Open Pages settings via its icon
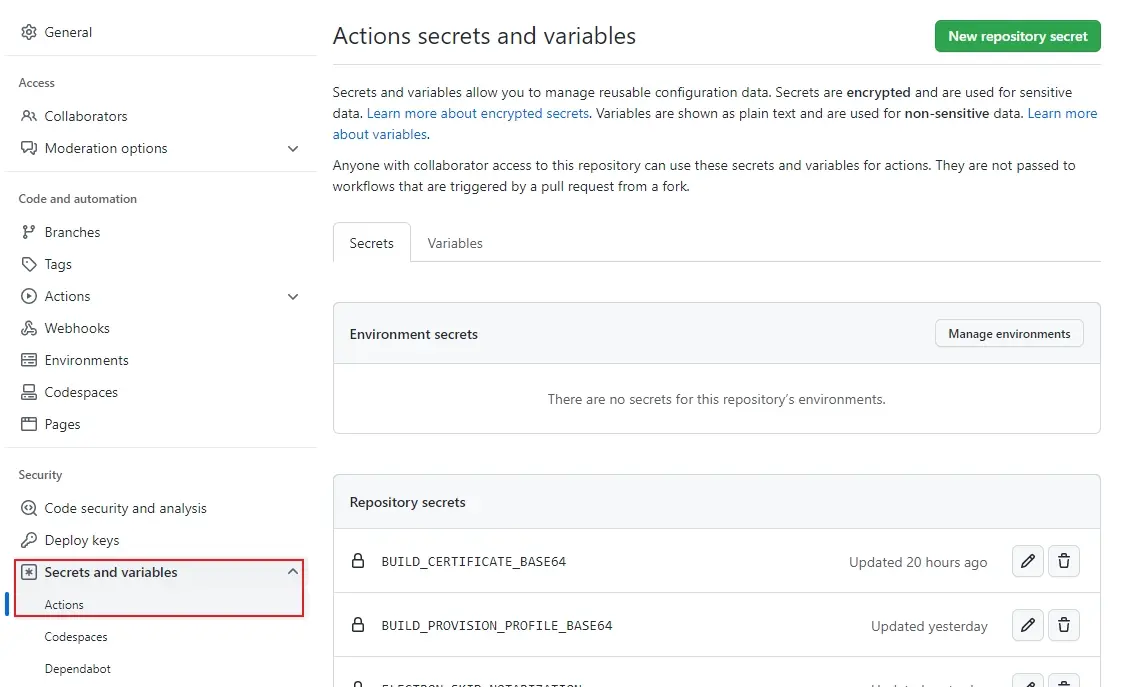Image resolution: width=1129 pixels, height=687 pixels. coord(30,424)
